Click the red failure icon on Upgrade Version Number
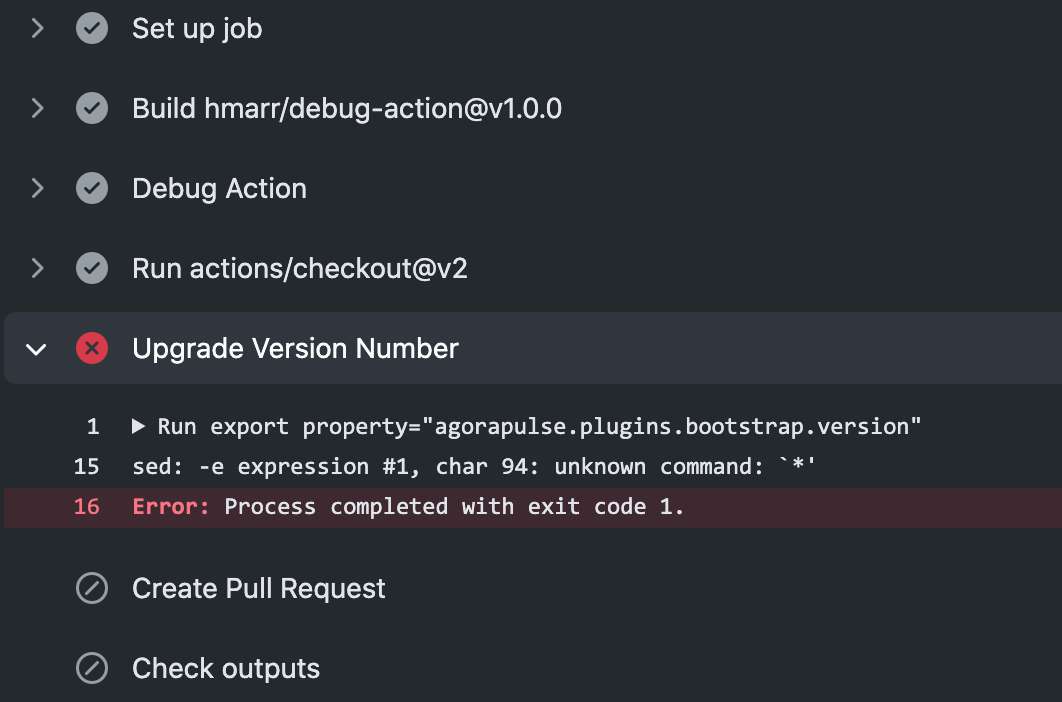Screen dimensions: 1062x702 click(91, 348)
